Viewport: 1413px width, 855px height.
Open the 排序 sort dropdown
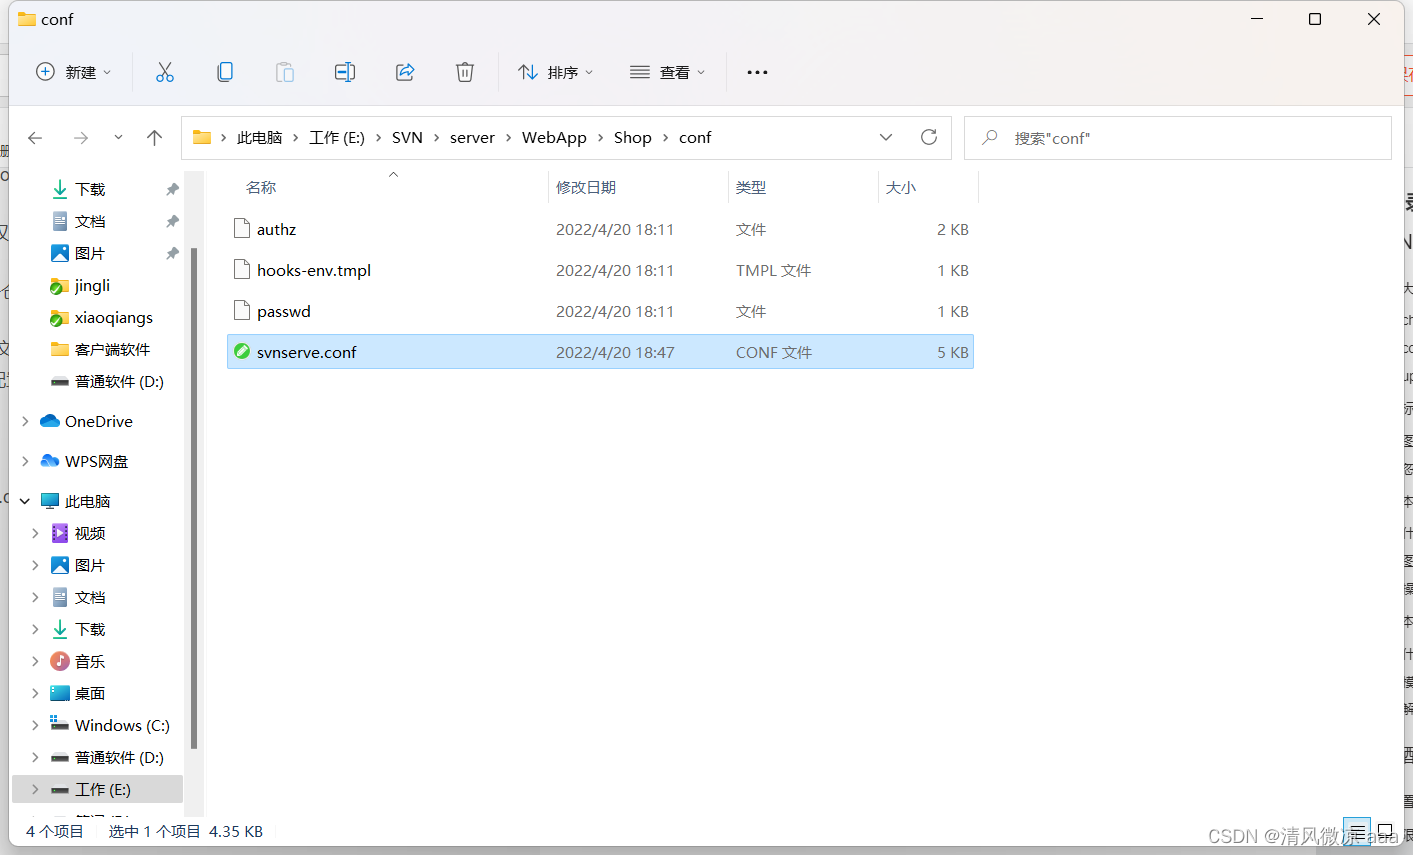[556, 72]
